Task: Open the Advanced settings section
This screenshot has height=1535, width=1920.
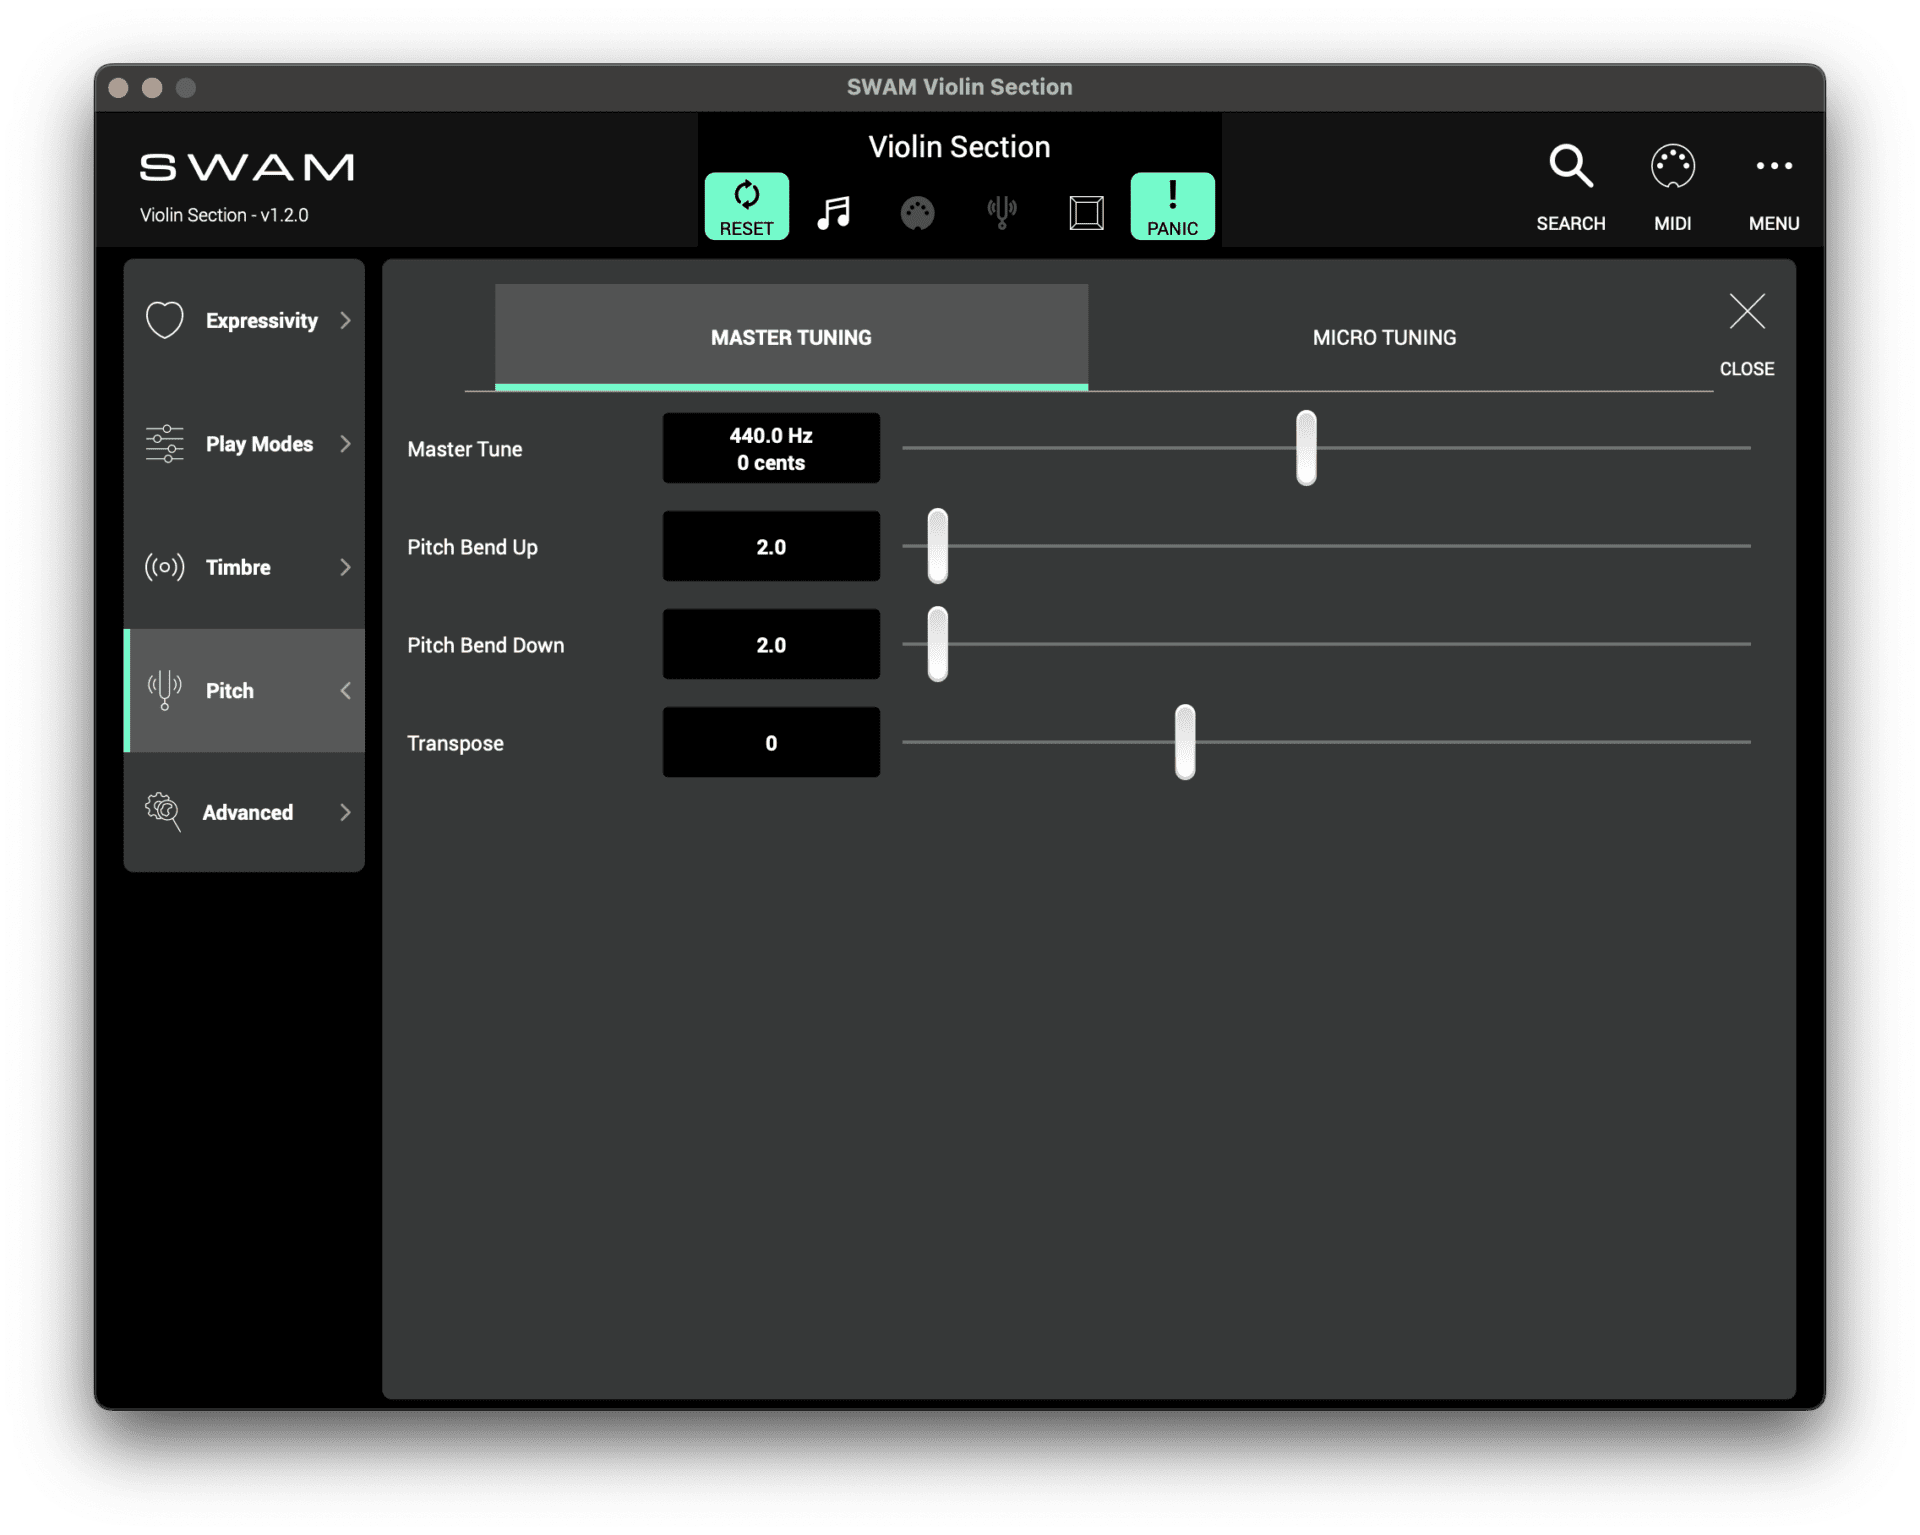Action: point(246,812)
